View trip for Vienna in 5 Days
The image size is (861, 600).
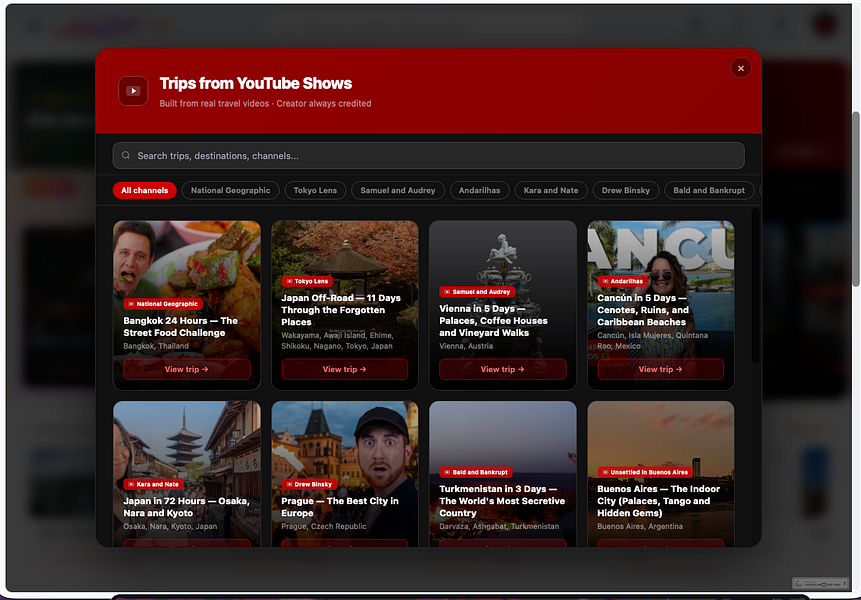[502, 369]
